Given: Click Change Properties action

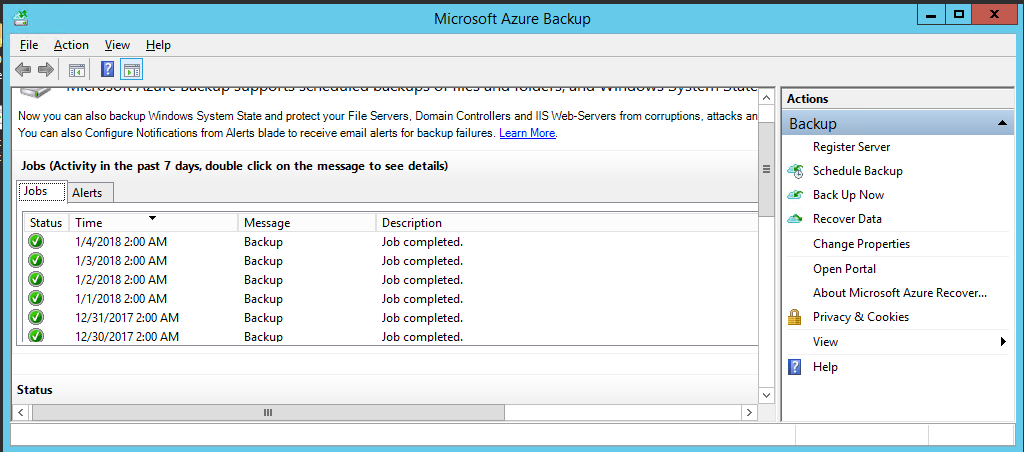Looking at the screenshot, I should pyautogui.click(x=861, y=244).
